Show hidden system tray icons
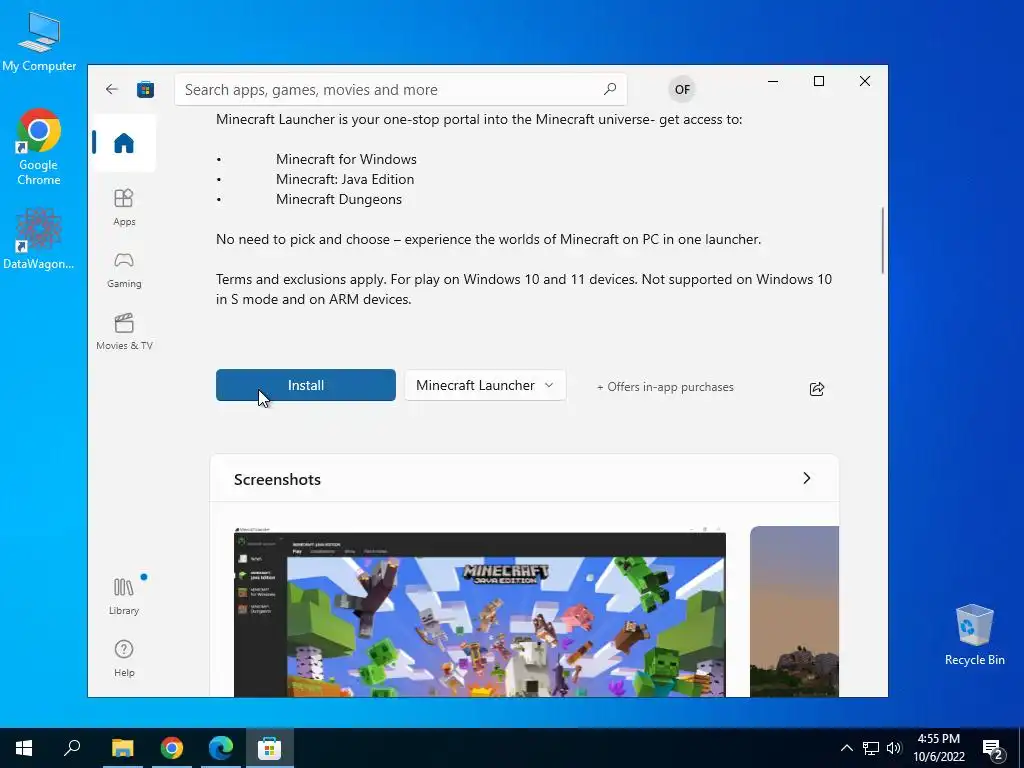The width and height of the screenshot is (1024, 768). 846,748
